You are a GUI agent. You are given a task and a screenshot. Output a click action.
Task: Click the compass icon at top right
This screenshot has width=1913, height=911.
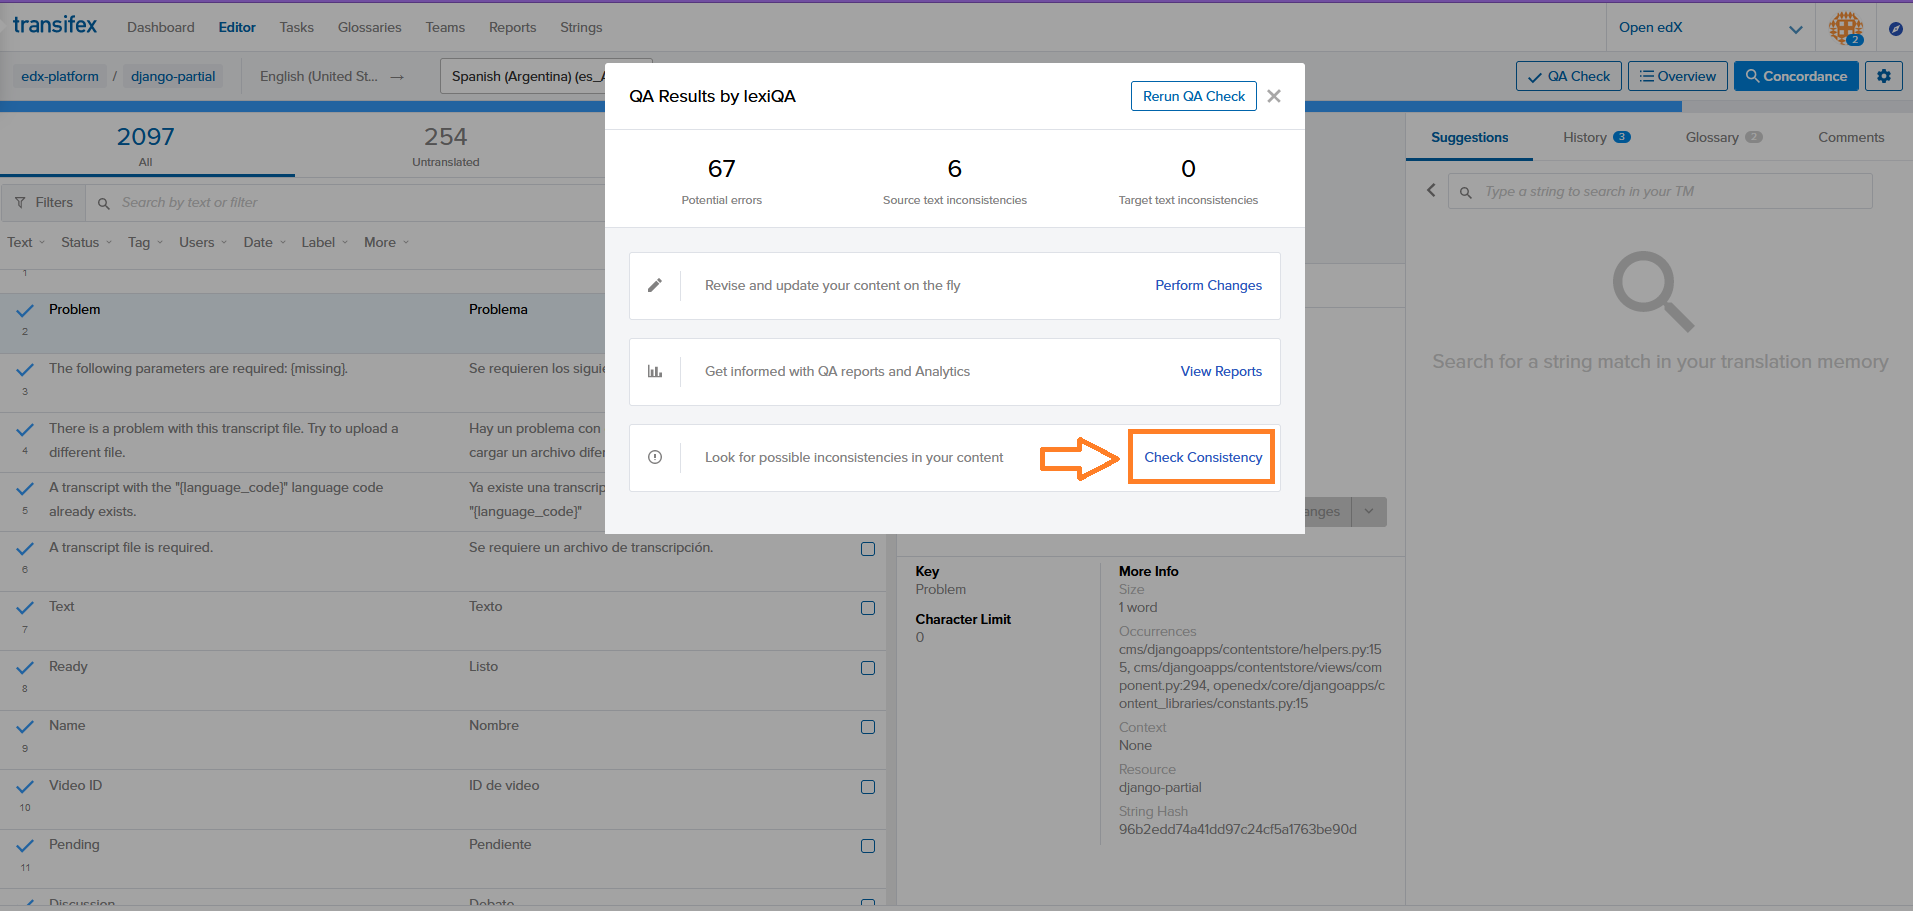(1895, 28)
